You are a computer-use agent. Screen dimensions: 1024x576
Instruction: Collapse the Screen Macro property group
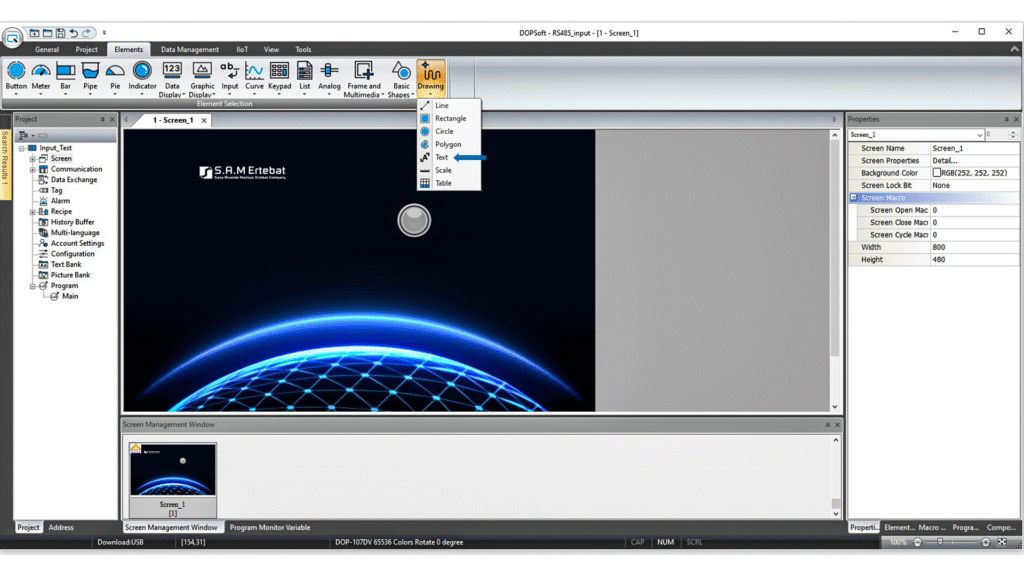click(x=854, y=198)
